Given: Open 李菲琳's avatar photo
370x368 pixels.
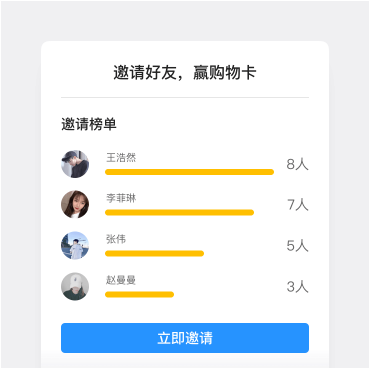Looking at the screenshot, I should pyautogui.click(x=75, y=204).
